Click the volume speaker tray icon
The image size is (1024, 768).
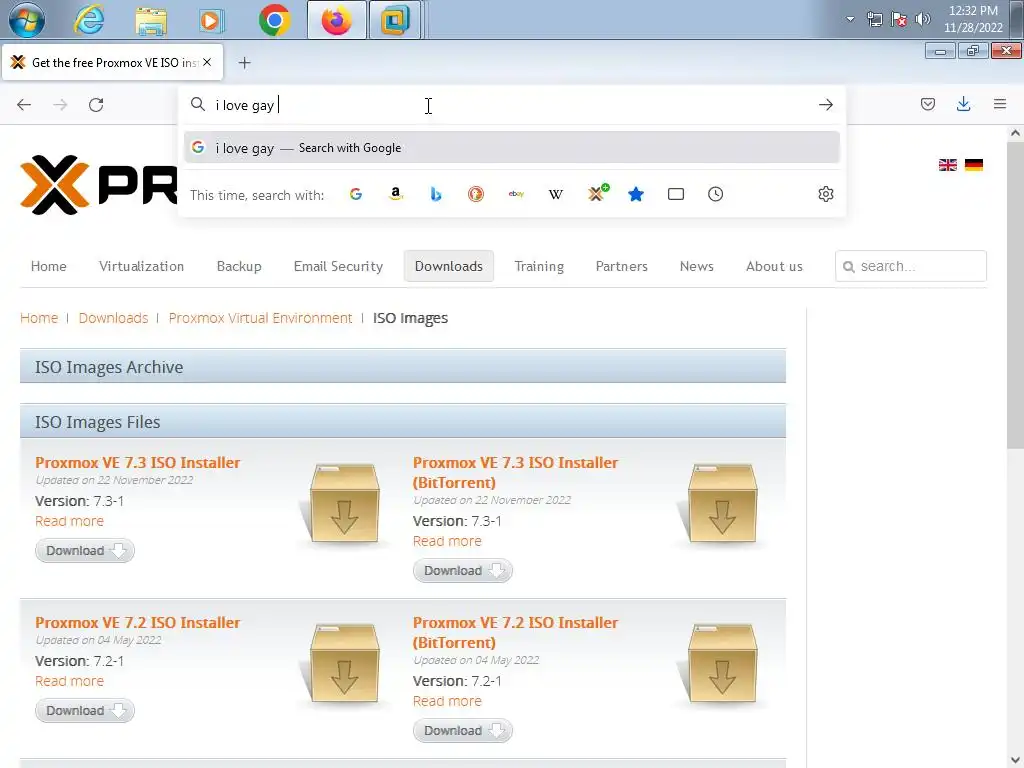(x=923, y=19)
